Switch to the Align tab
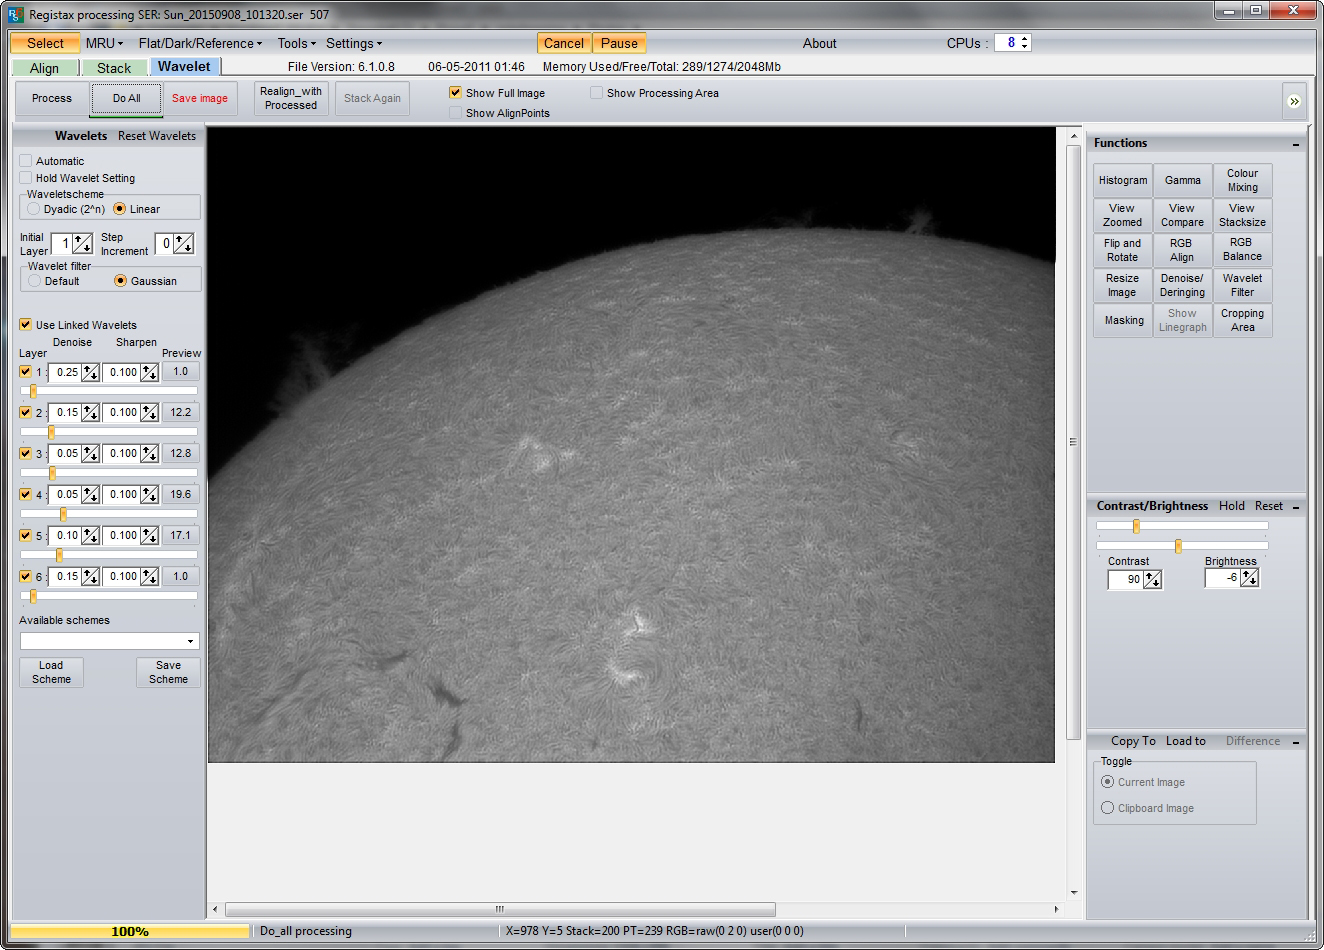Image resolution: width=1324 pixels, height=950 pixels. (x=44, y=68)
